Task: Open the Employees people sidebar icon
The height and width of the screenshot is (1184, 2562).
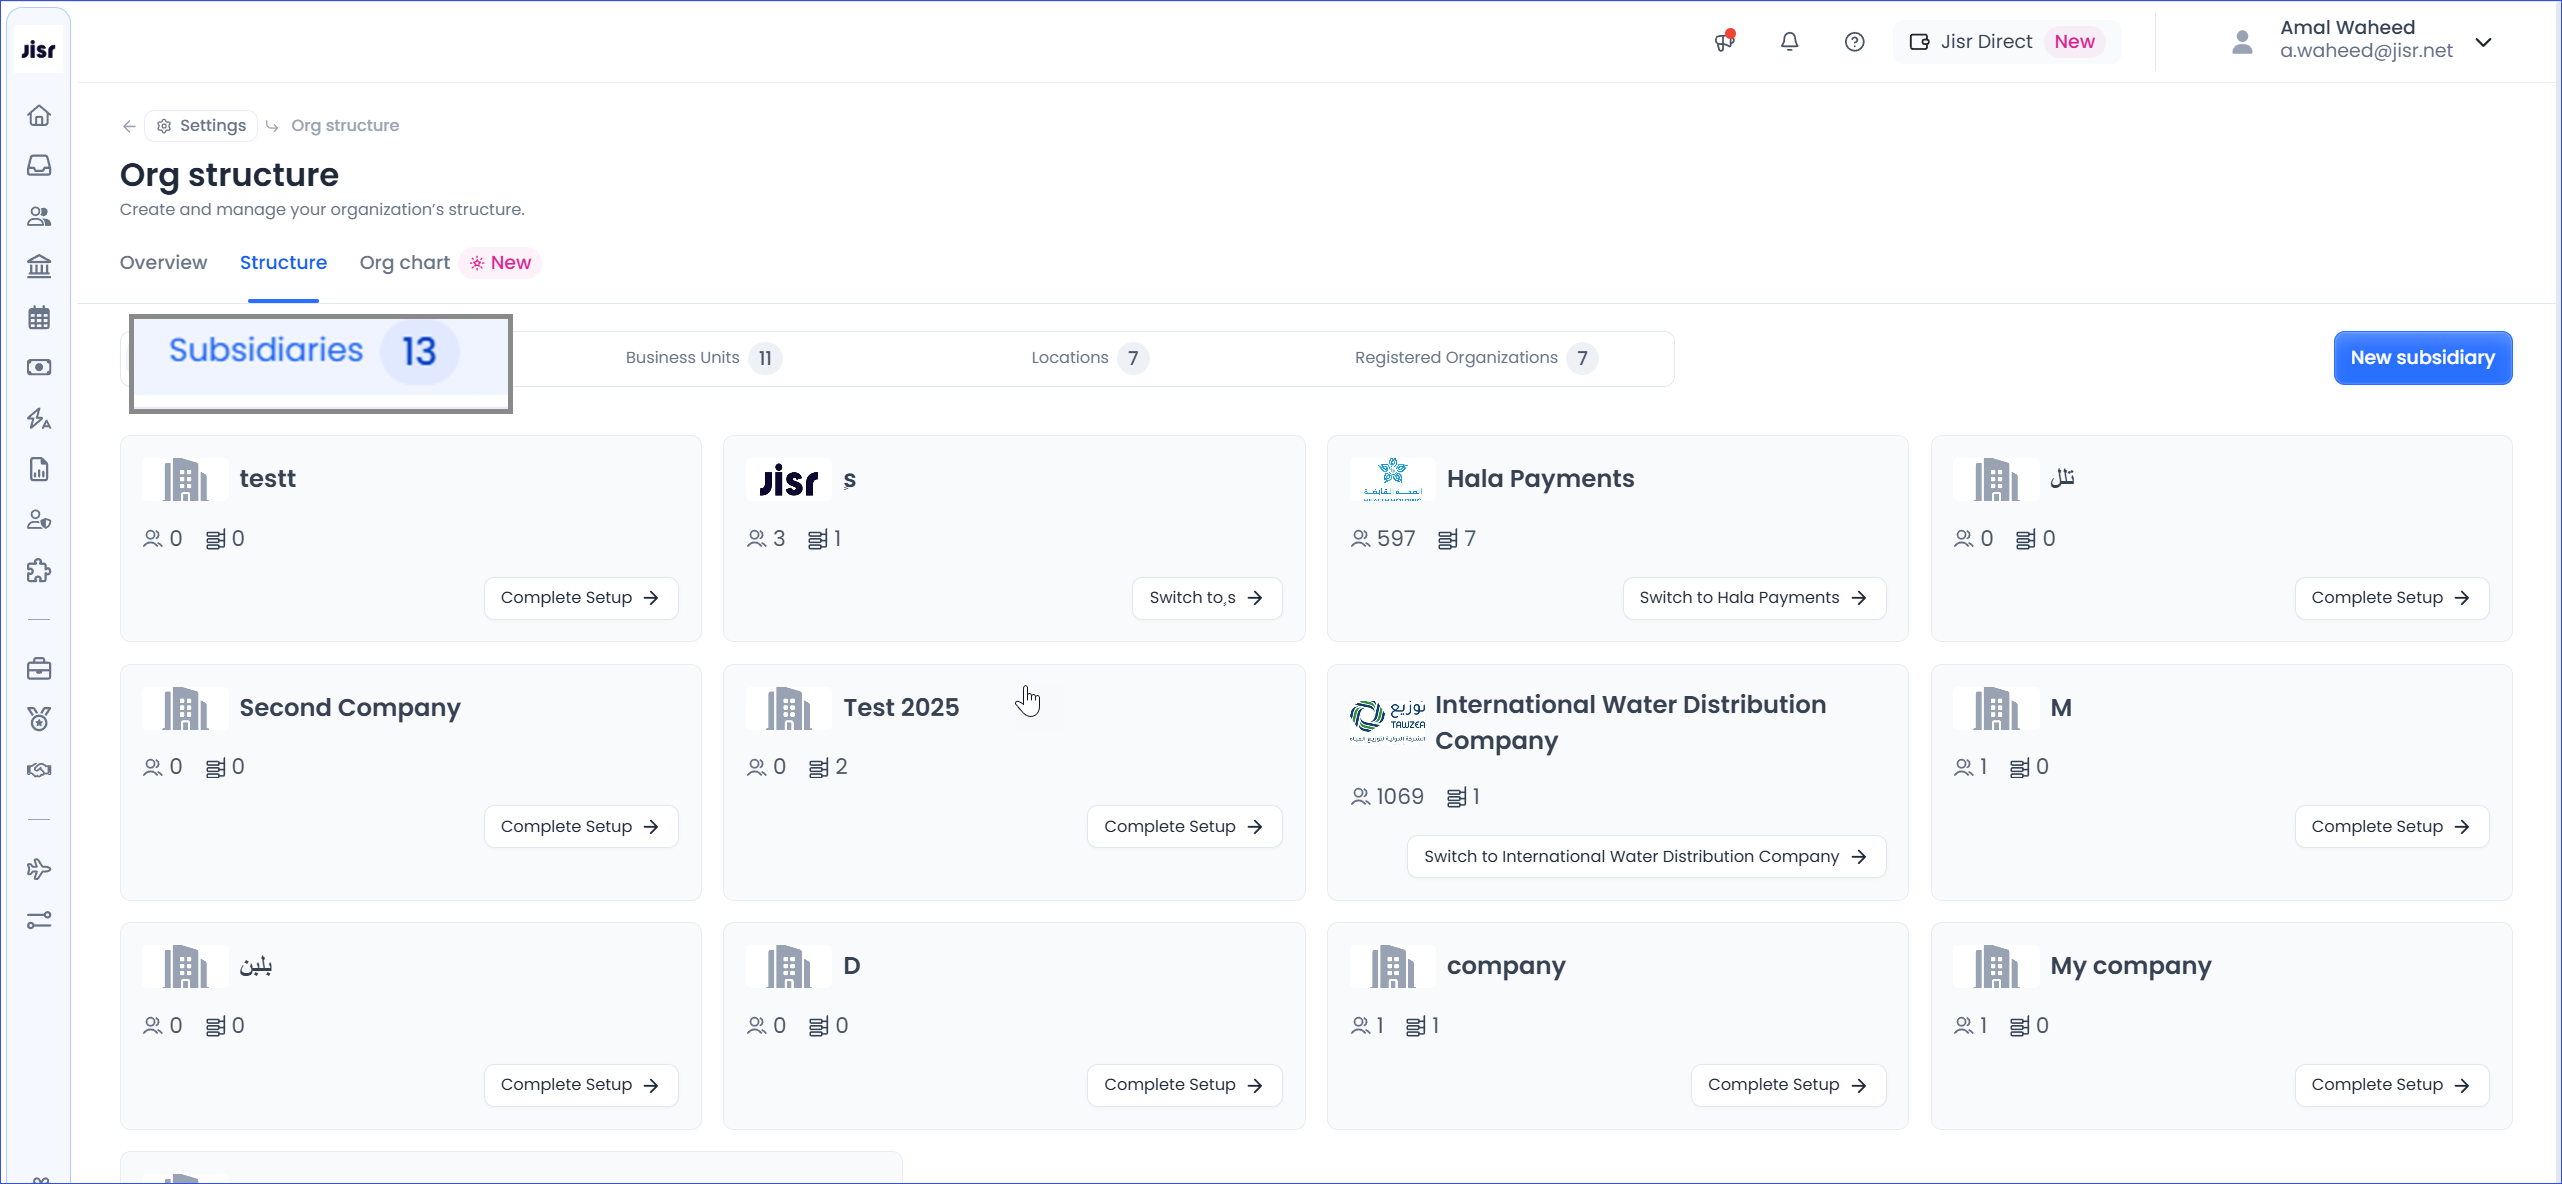Action: click(x=39, y=216)
